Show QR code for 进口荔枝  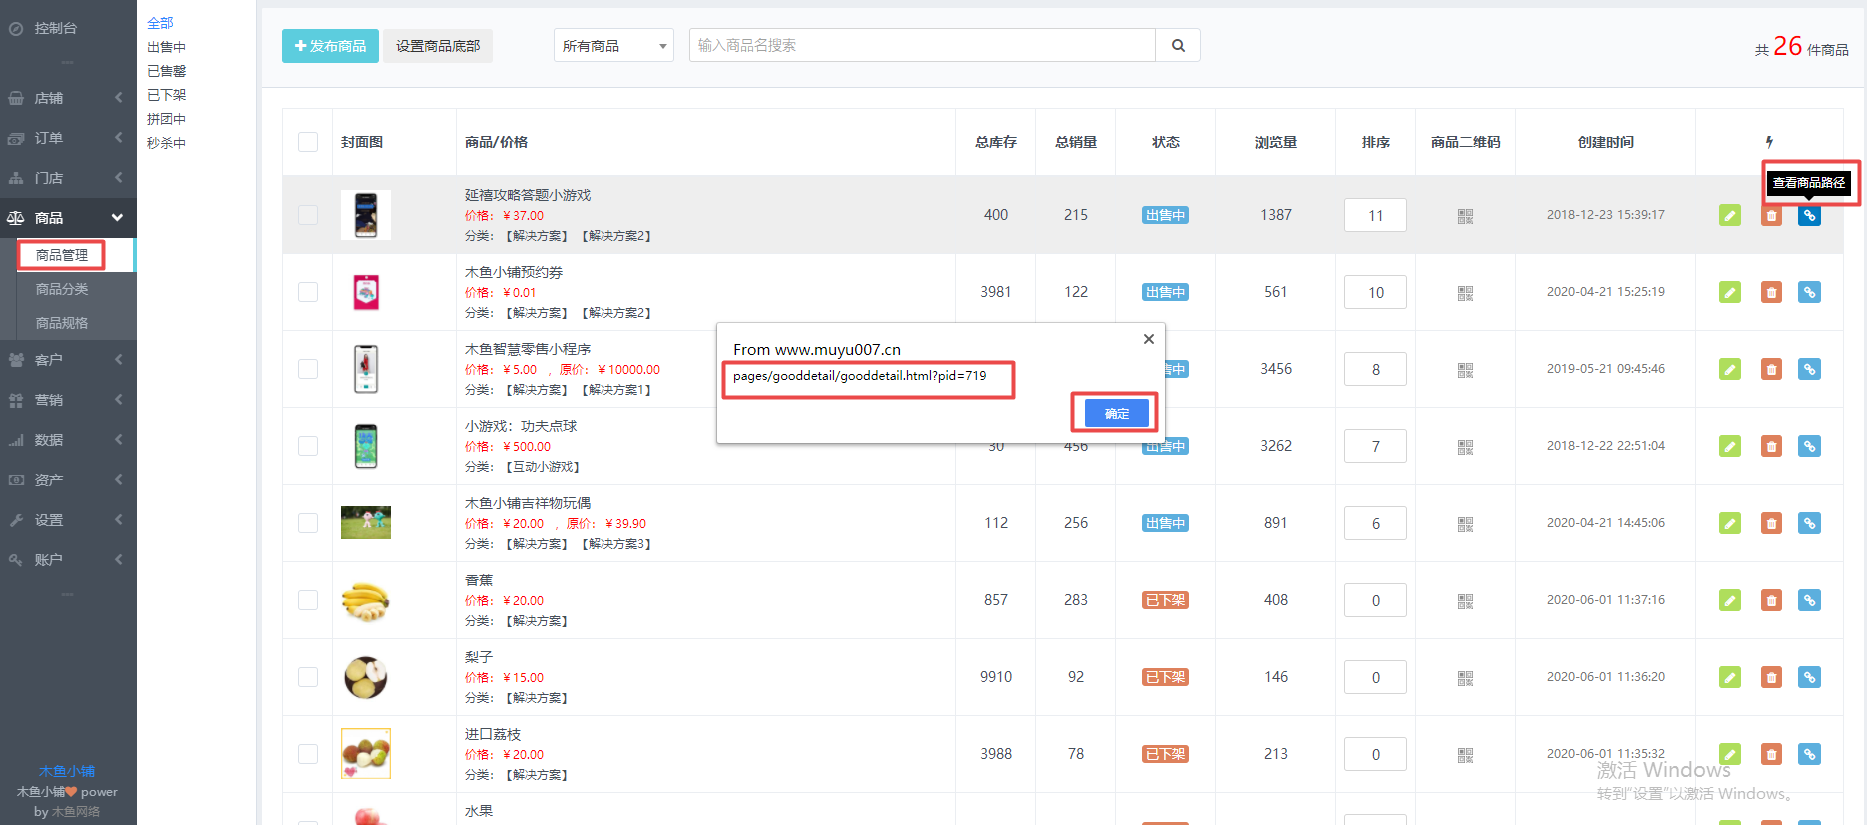[x=1465, y=755]
